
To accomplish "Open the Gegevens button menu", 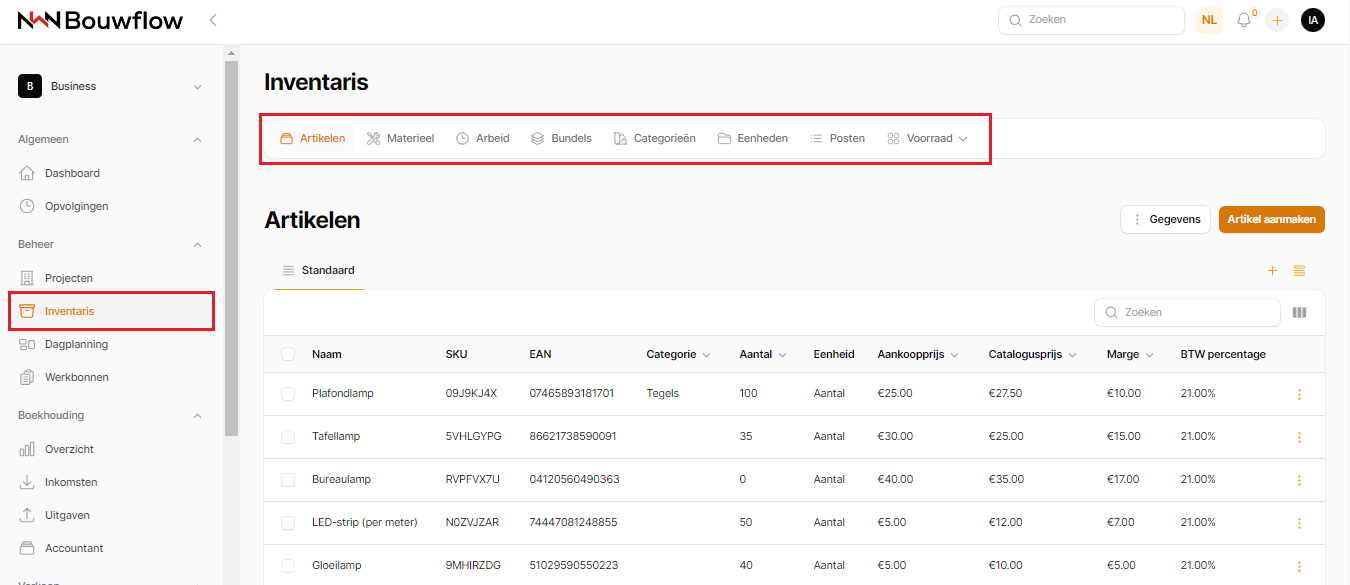I will click(x=1165, y=219).
